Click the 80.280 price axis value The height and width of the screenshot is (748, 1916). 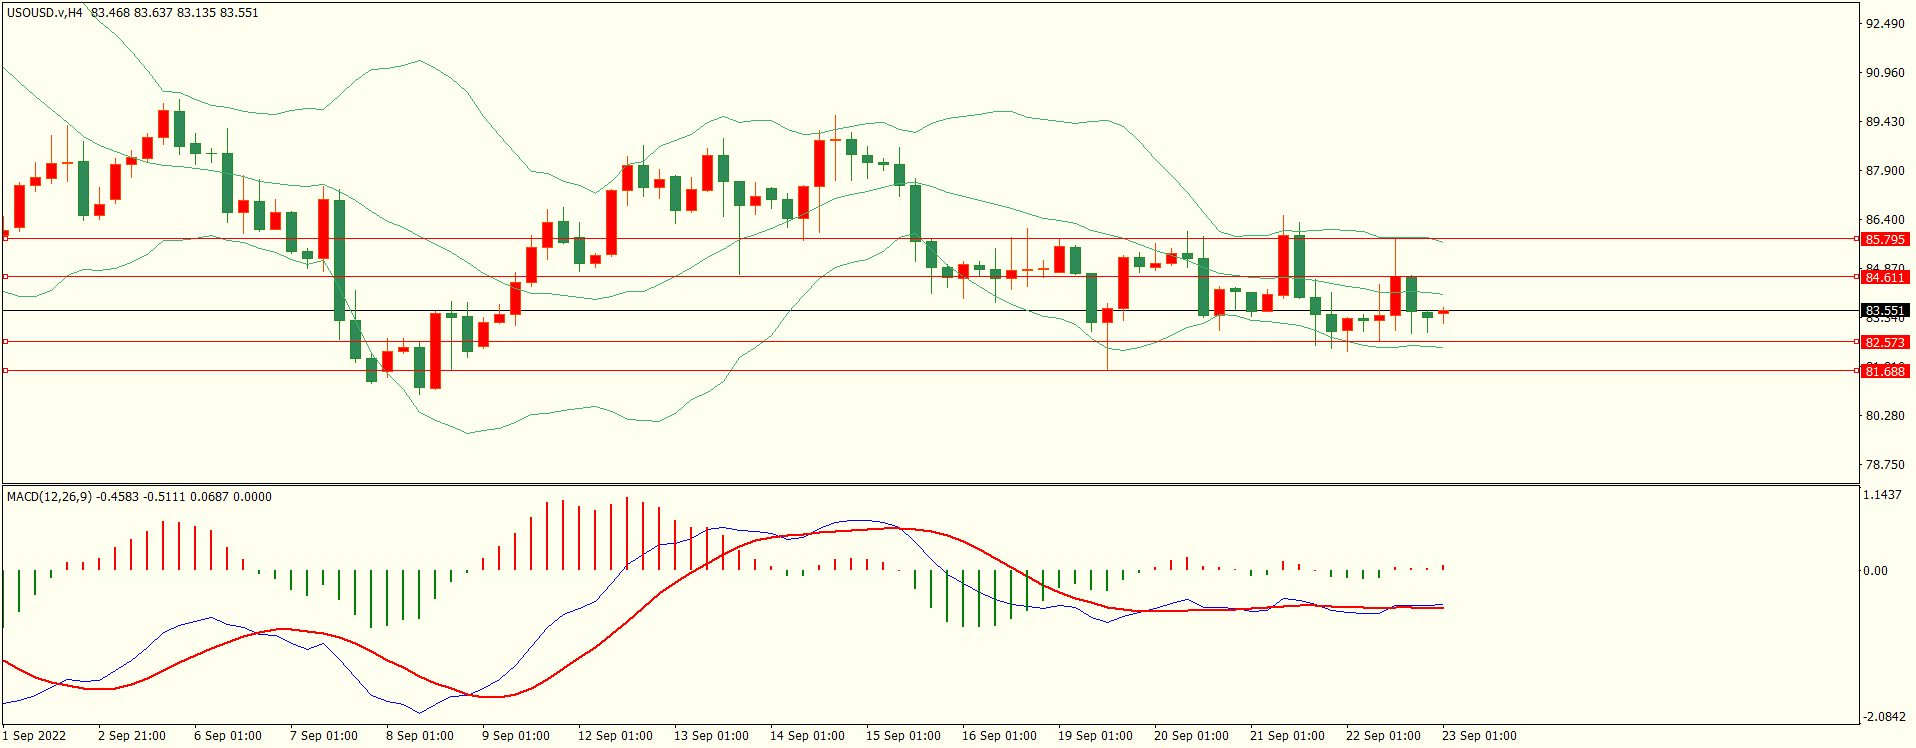click(x=1886, y=416)
